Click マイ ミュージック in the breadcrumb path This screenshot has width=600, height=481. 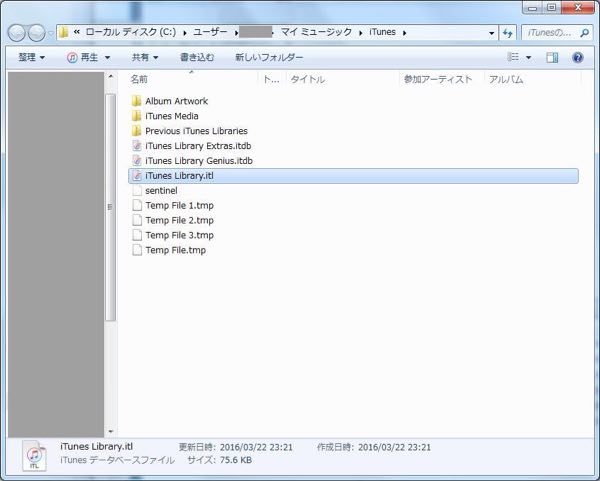click(316, 32)
